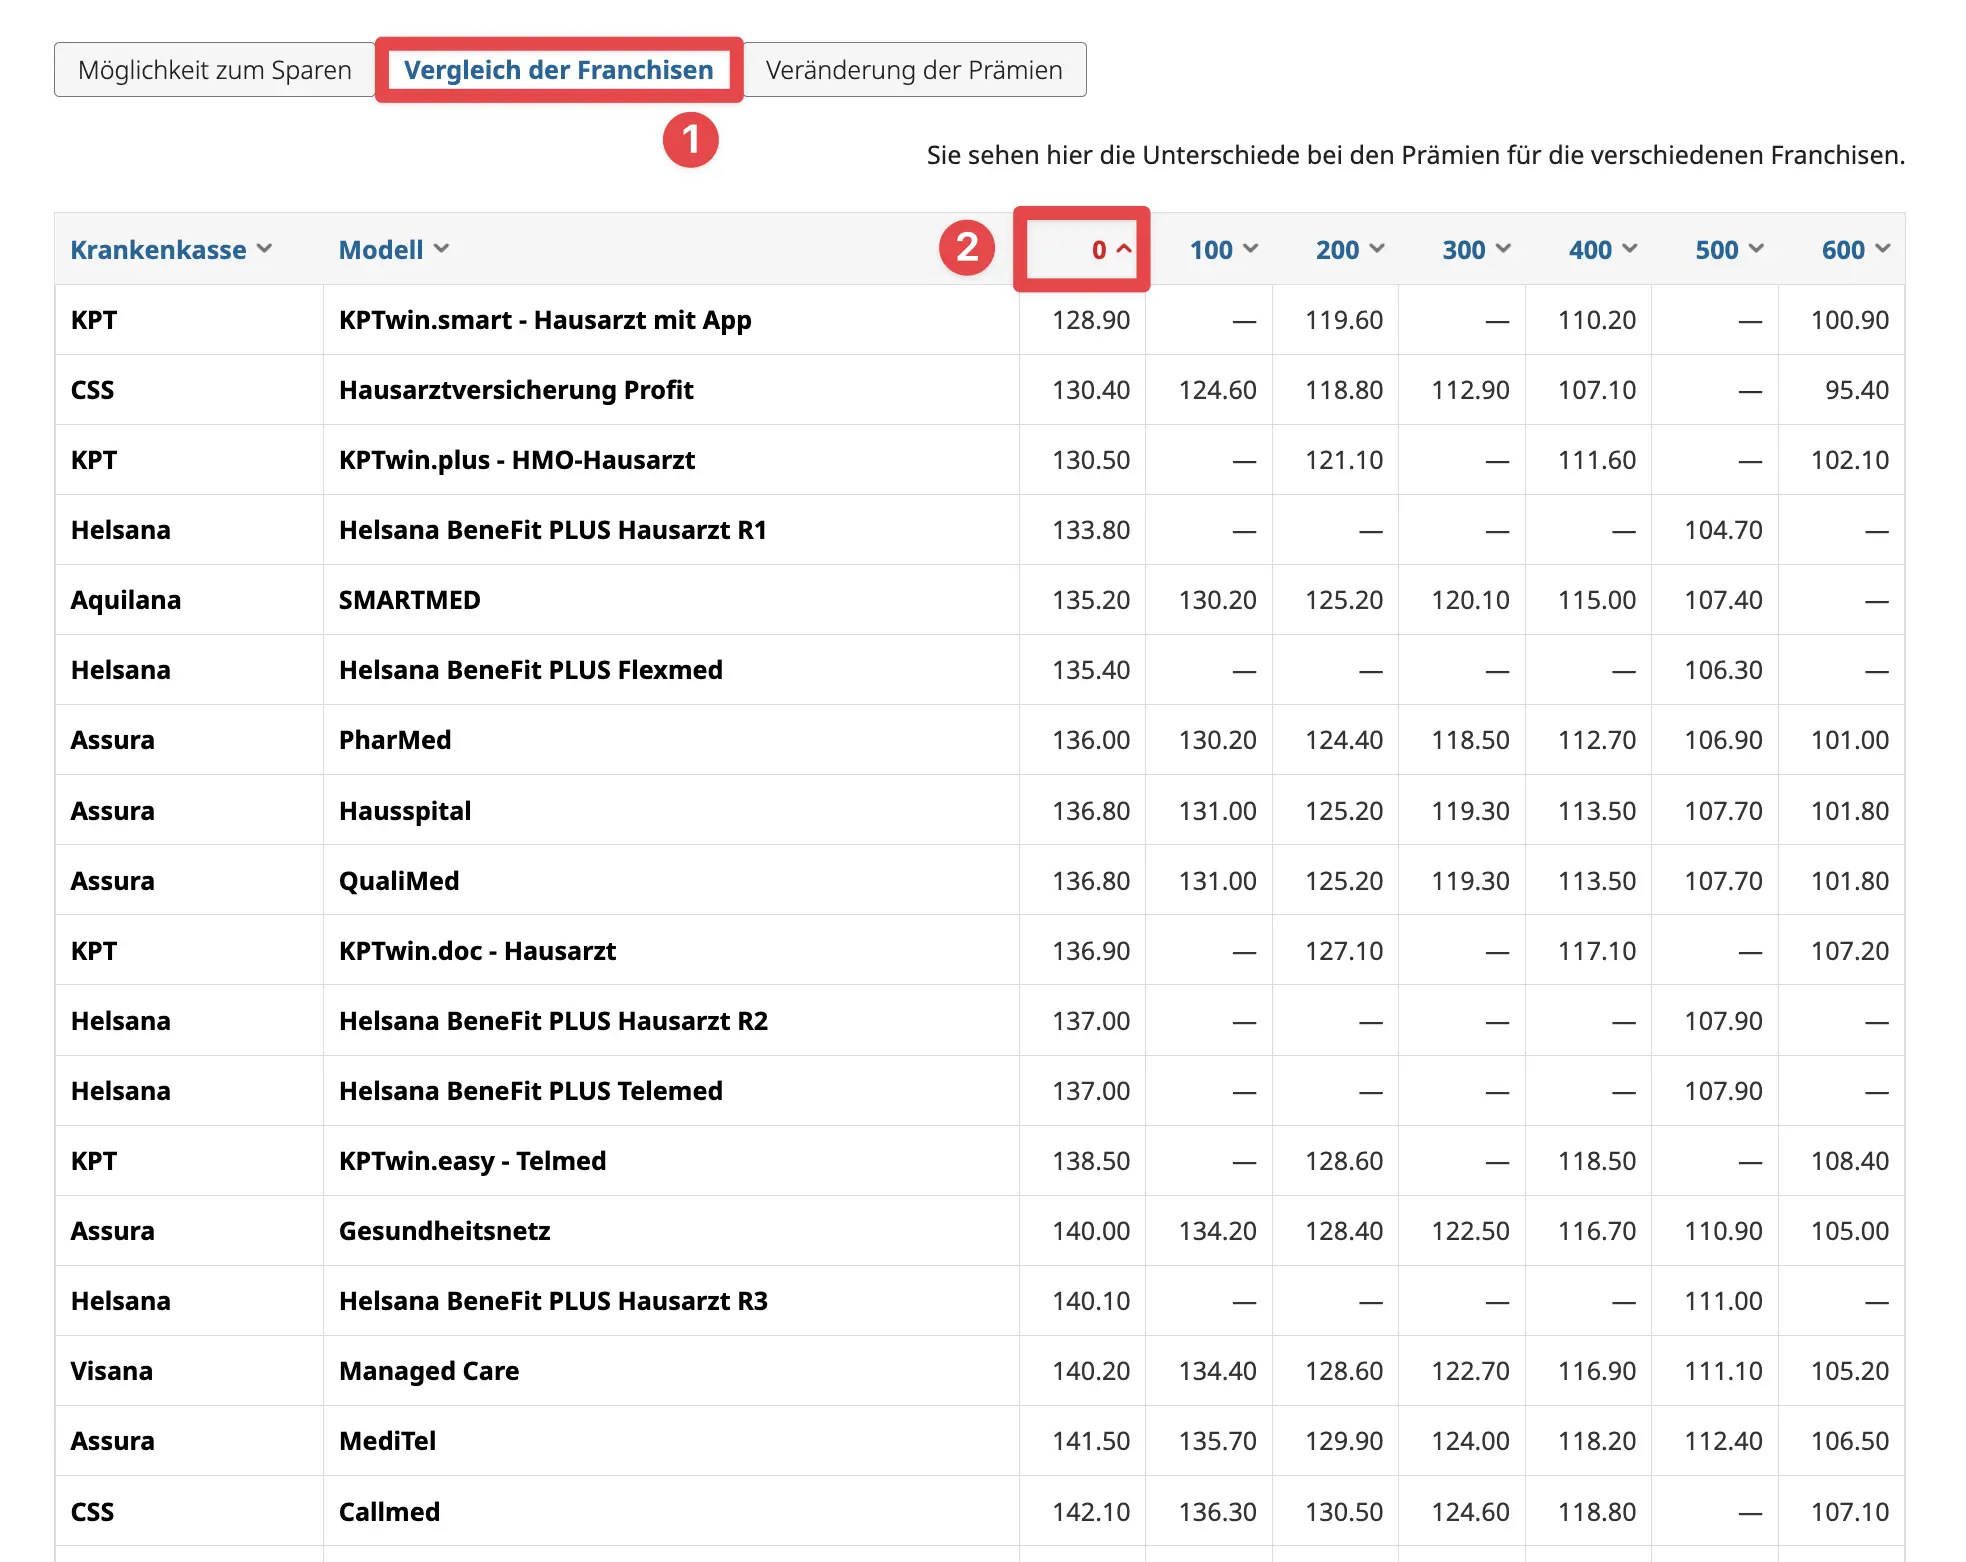Viewport: 1966px width, 1562px height.
Task: Click Helsana BeneFit PLUS Hausarzt R3
Action: pos(553,1301)
